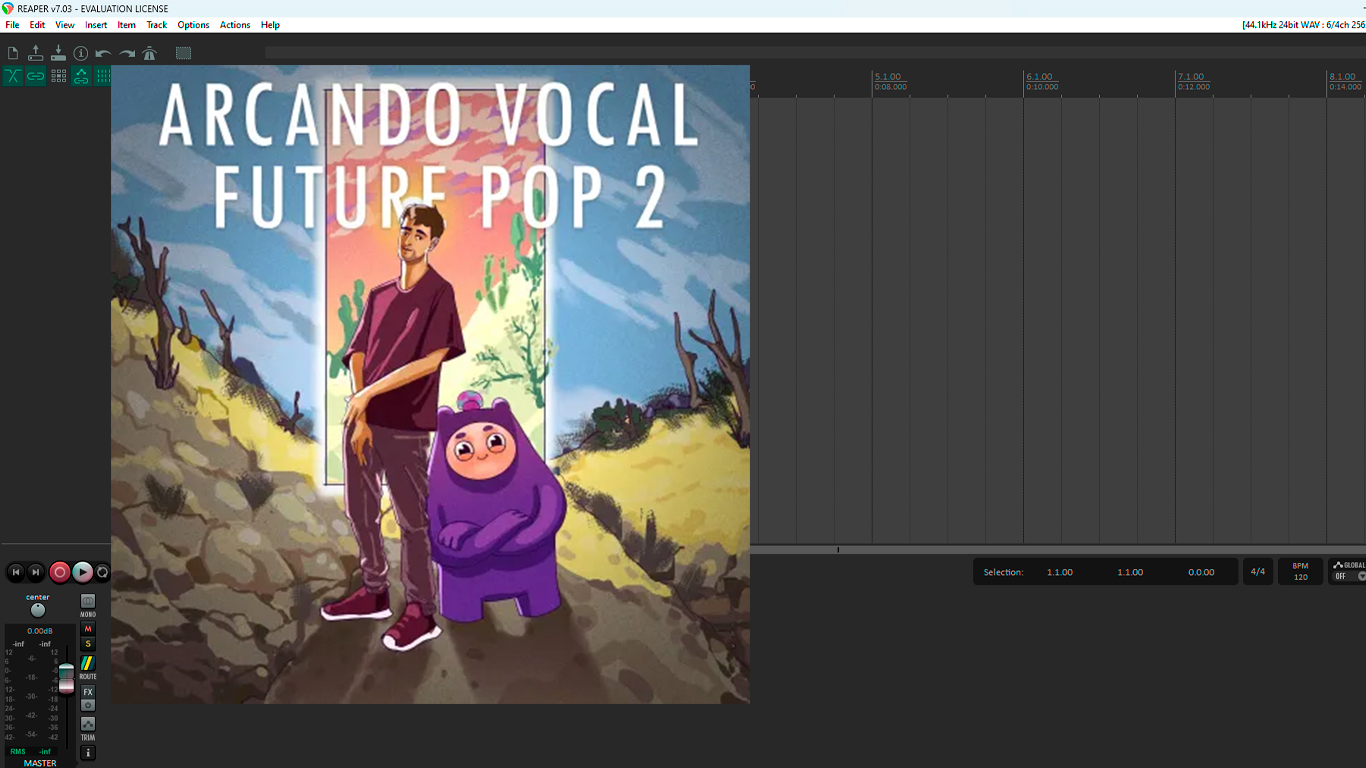Go to project end transport button

[x=36, y=572]
